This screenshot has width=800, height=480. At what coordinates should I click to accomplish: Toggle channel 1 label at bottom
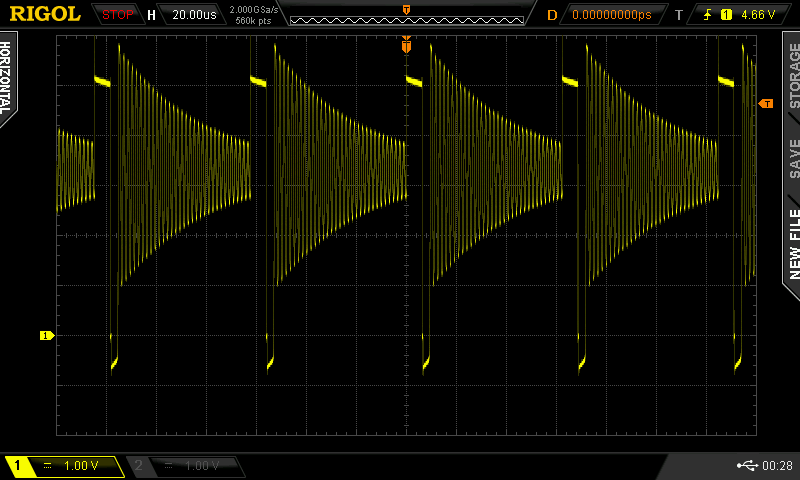[17, 465]
